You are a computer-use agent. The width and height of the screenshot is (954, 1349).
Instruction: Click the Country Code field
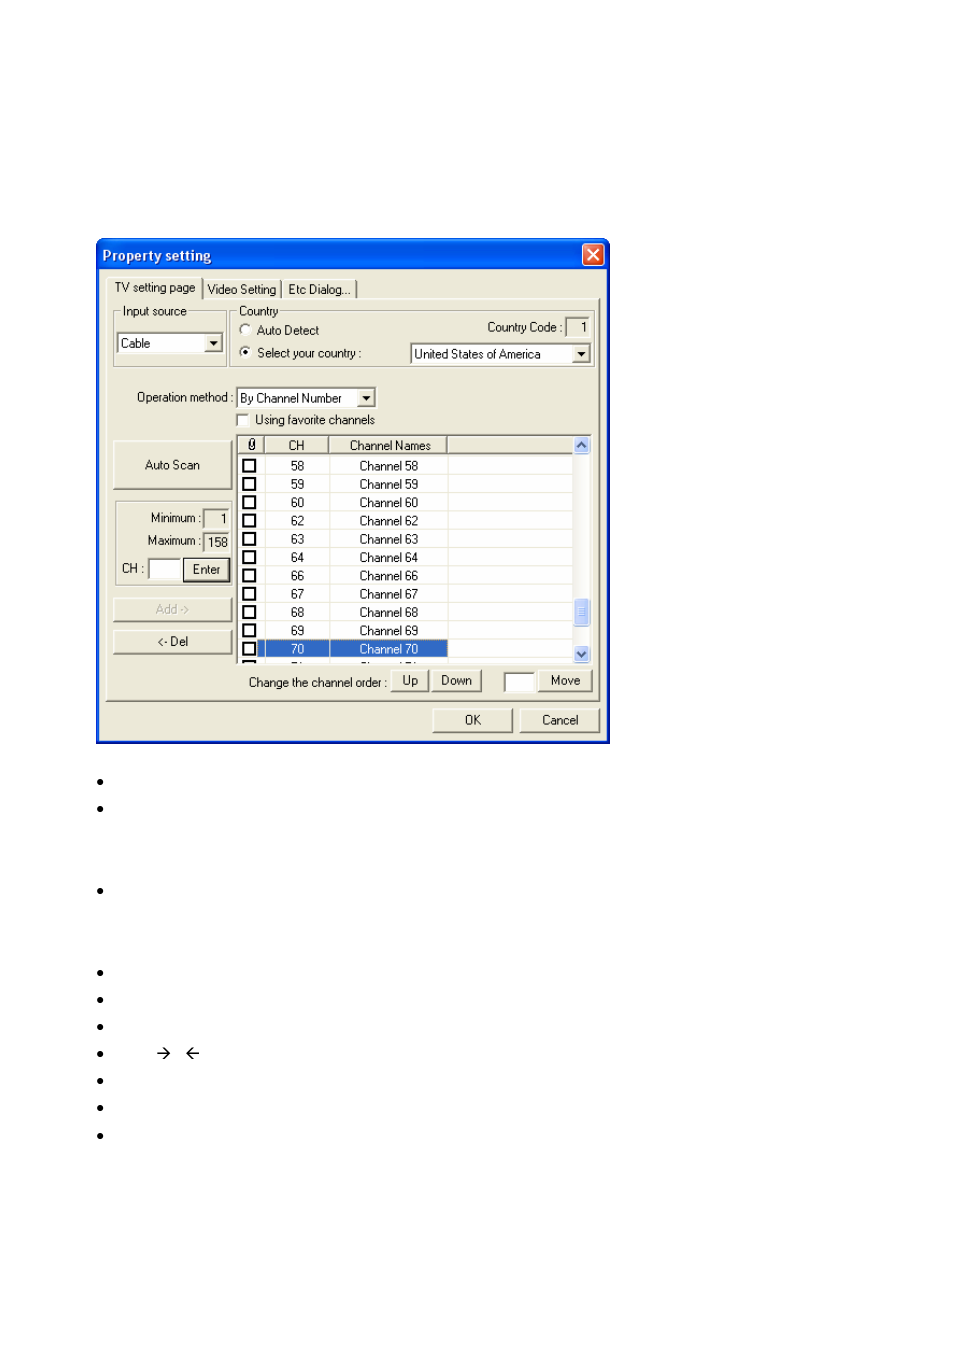[x=578, y=327]
